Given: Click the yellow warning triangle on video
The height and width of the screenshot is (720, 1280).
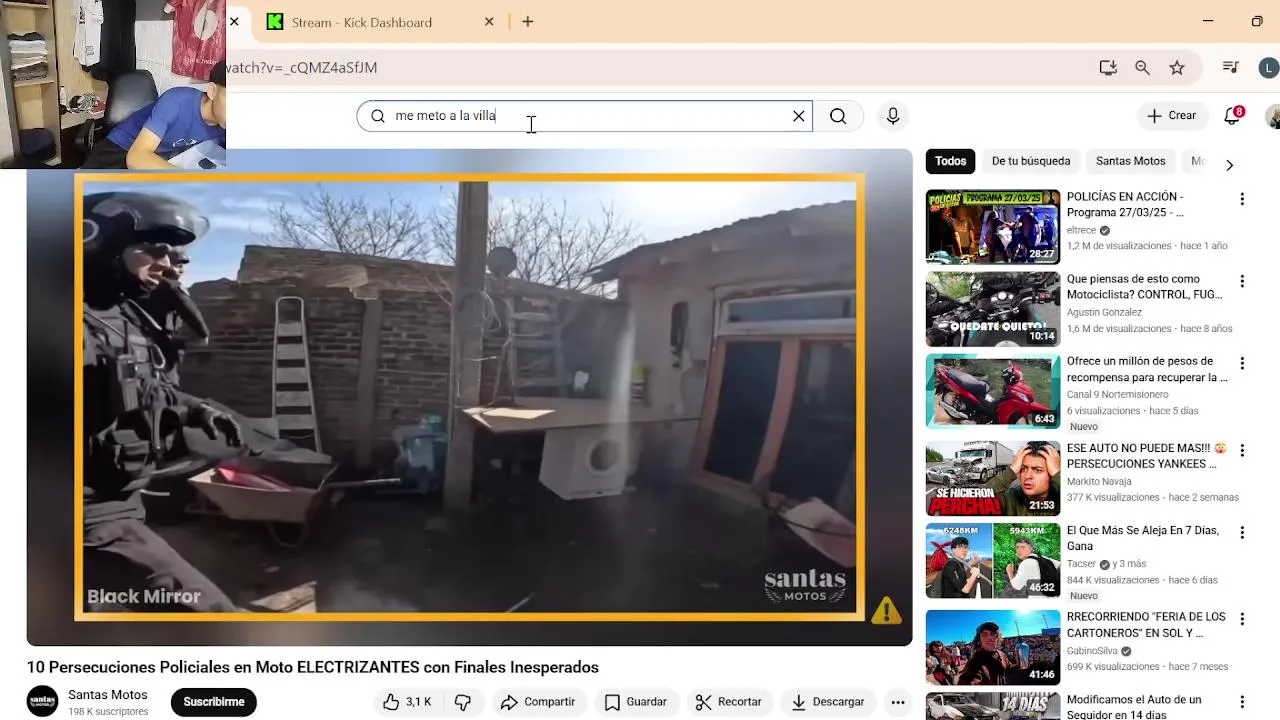Looking at the screenshot, I should pyautogui.click(x=886, y=610).
